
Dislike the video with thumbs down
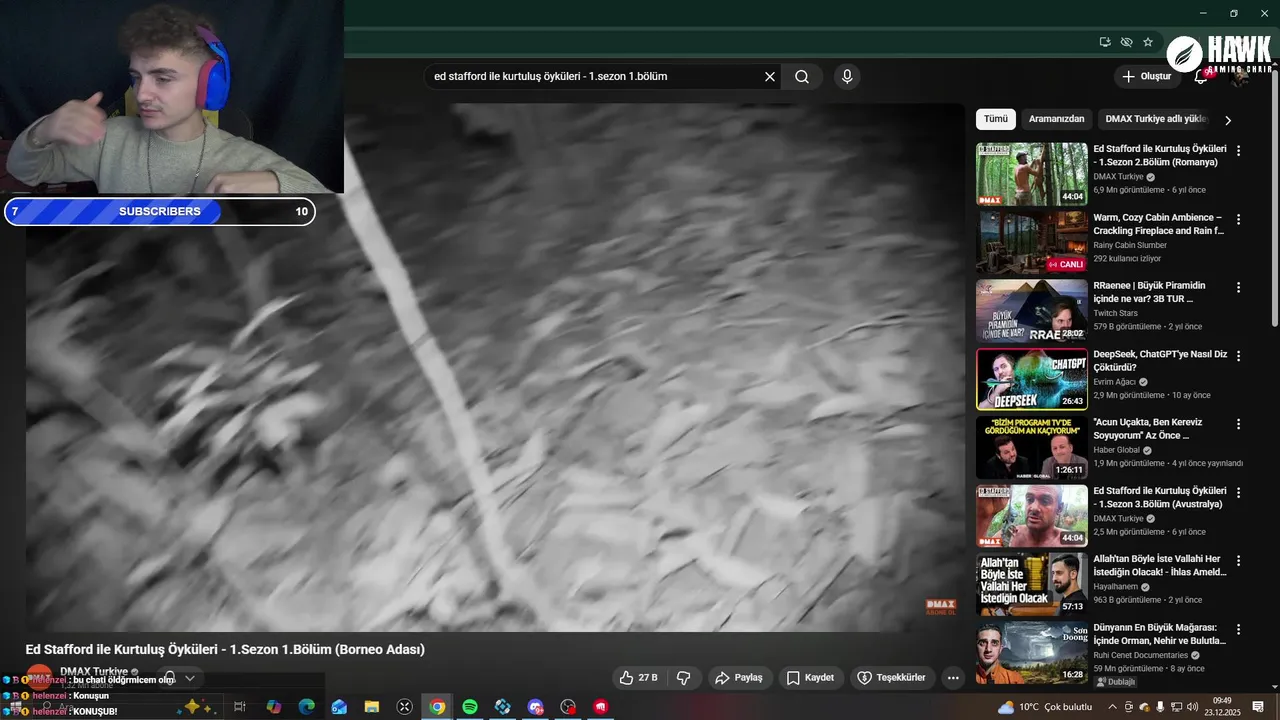684,678
